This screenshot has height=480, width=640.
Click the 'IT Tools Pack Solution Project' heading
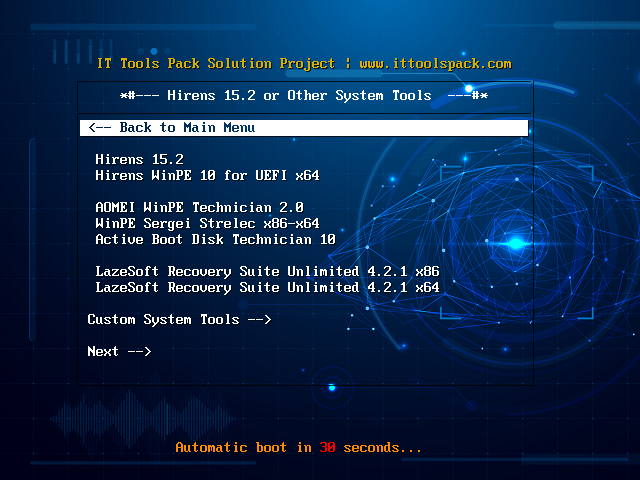216,64
